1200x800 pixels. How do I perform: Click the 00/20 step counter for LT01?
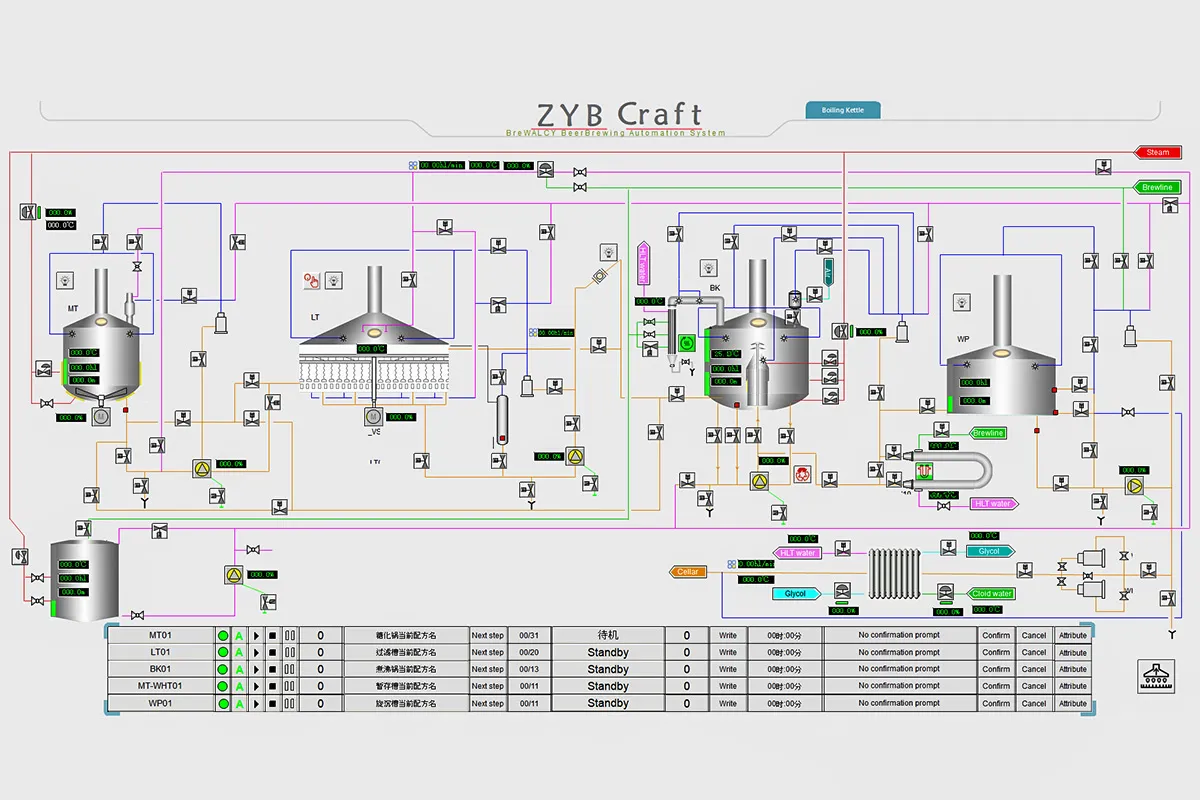coord(529,652)
